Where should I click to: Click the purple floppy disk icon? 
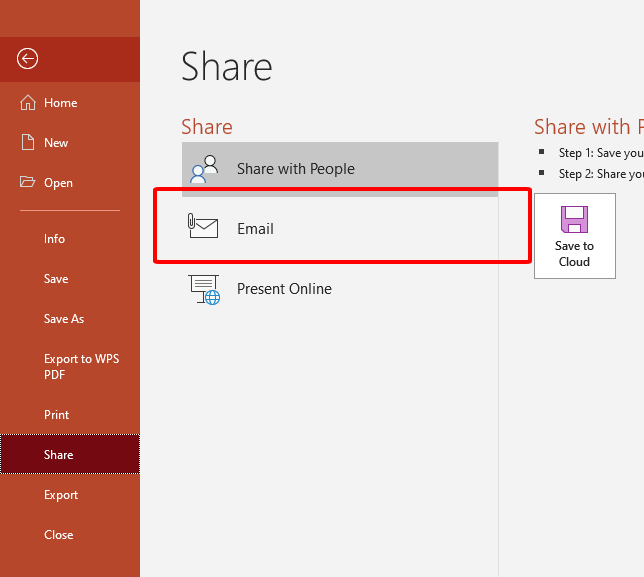(x=574, y=219)
